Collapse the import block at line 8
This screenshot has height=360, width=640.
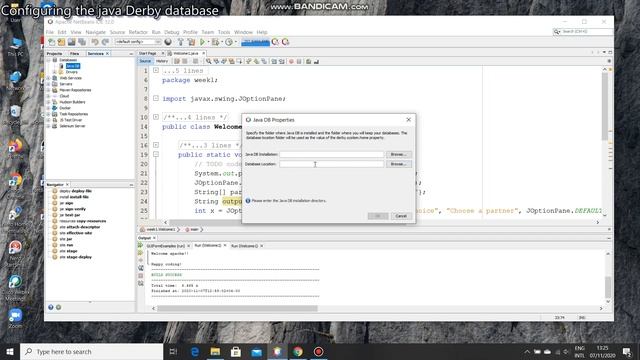coord(156,98)
